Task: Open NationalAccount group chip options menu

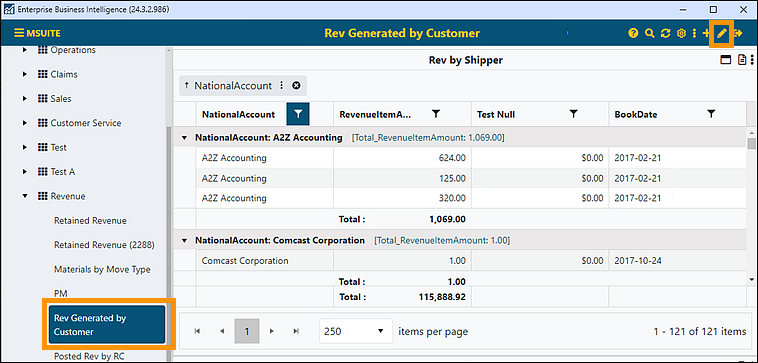Action: tap(282, 86)
